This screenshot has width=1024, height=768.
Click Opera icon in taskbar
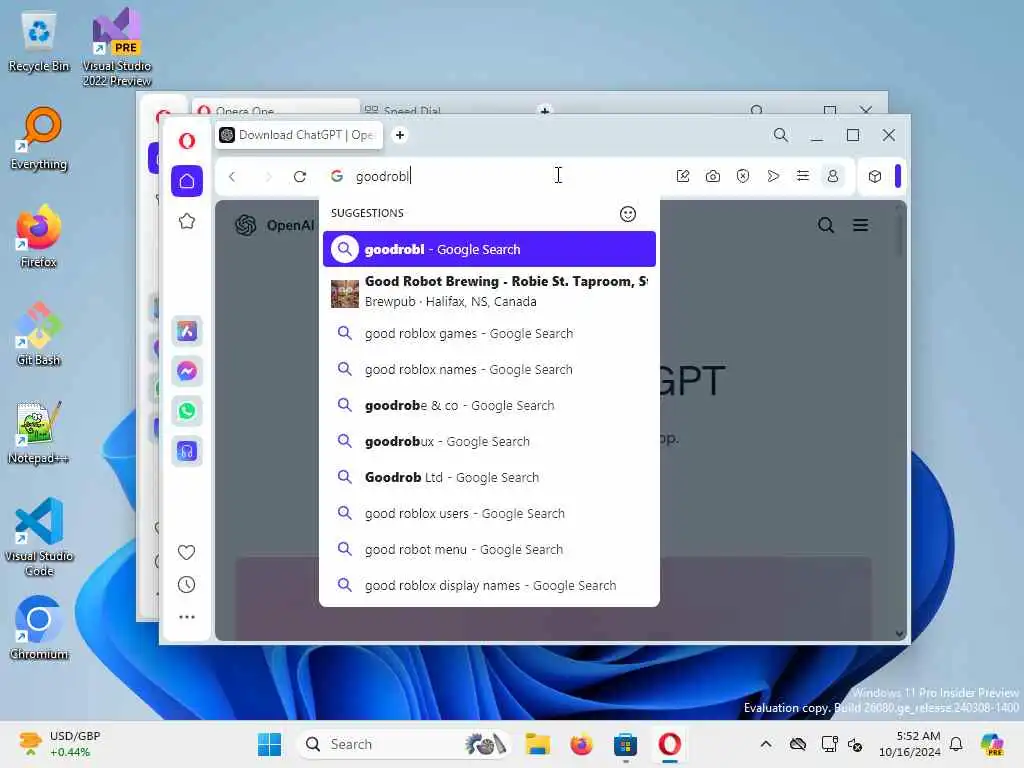coord(669,744)
